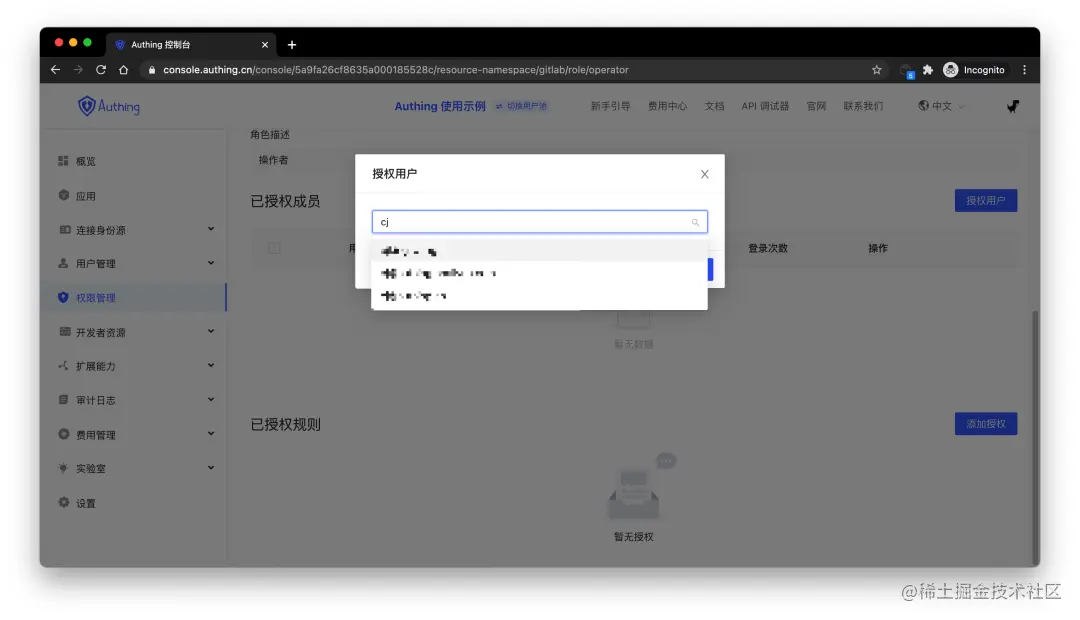Click the page vertical scrollbar
Image resolution: width=1080 pixels, height=620 pixels.
1035,437
